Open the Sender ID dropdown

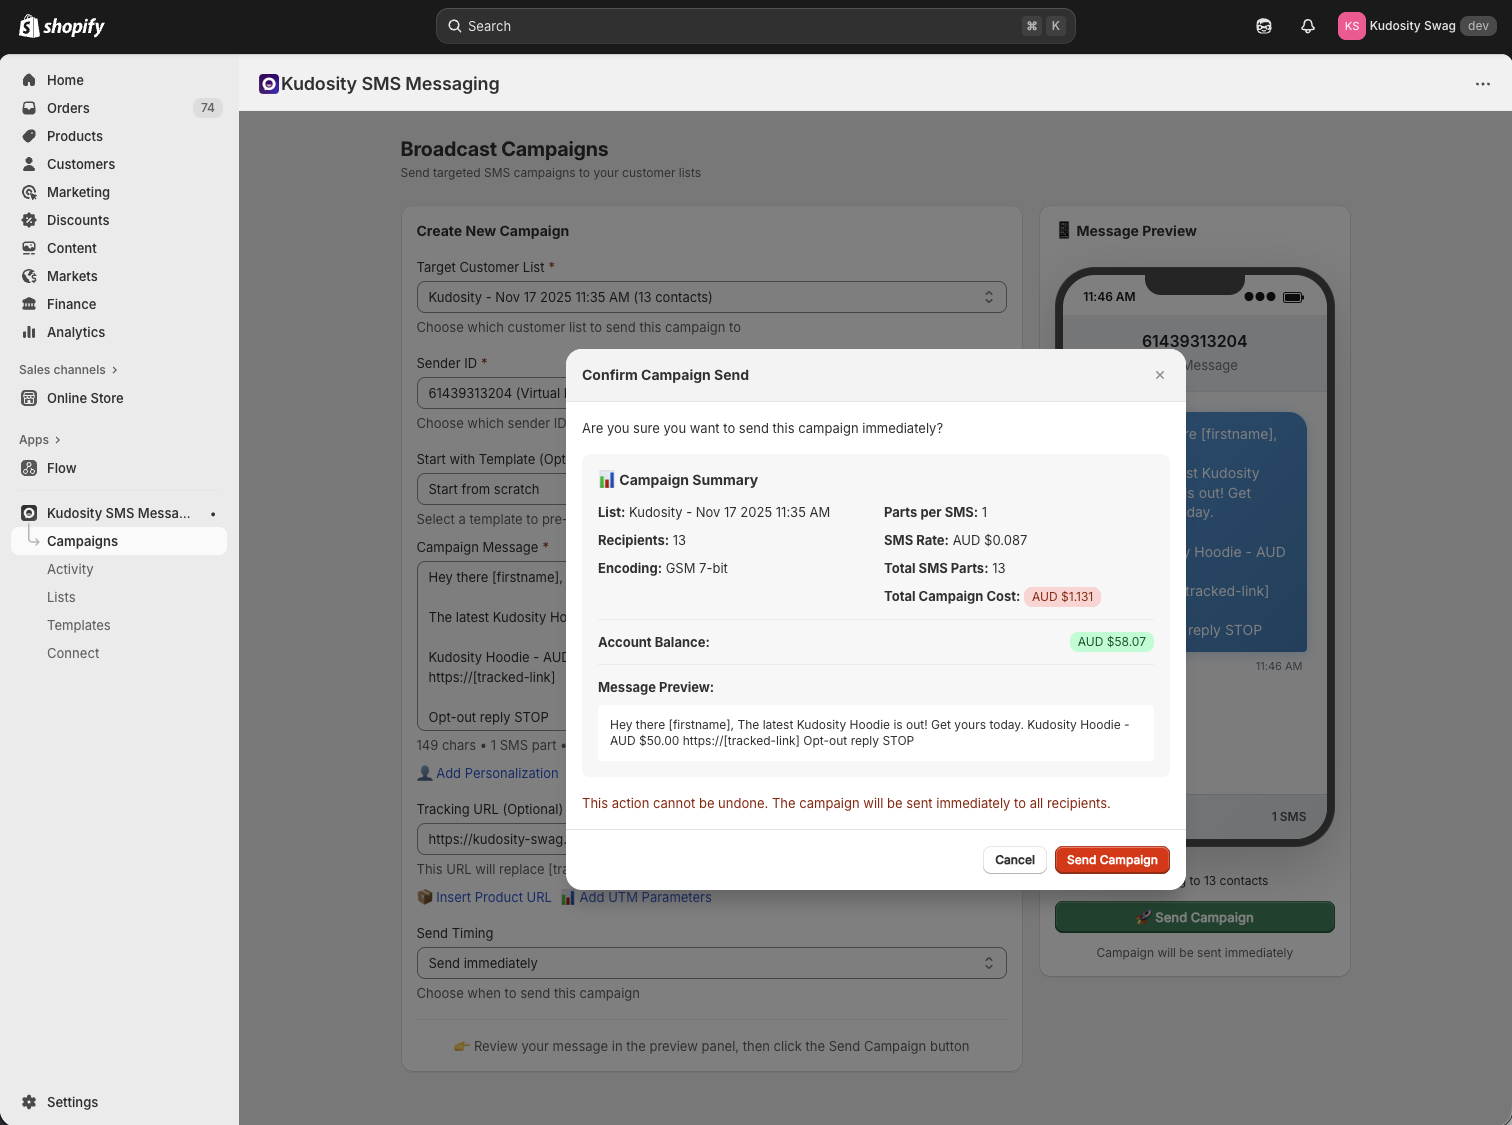click(491, 393)
